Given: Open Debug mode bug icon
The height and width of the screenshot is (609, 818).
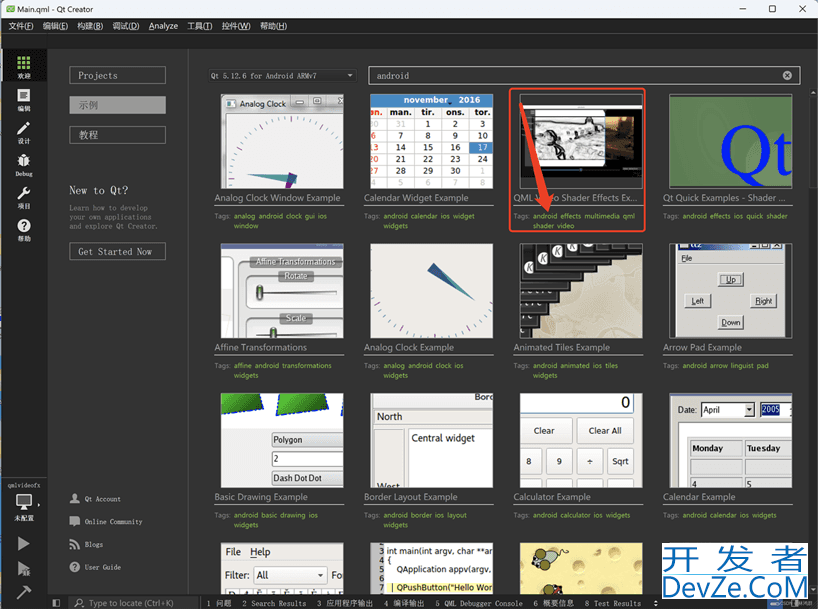Looking at the screenshot, I should (23, 160).
